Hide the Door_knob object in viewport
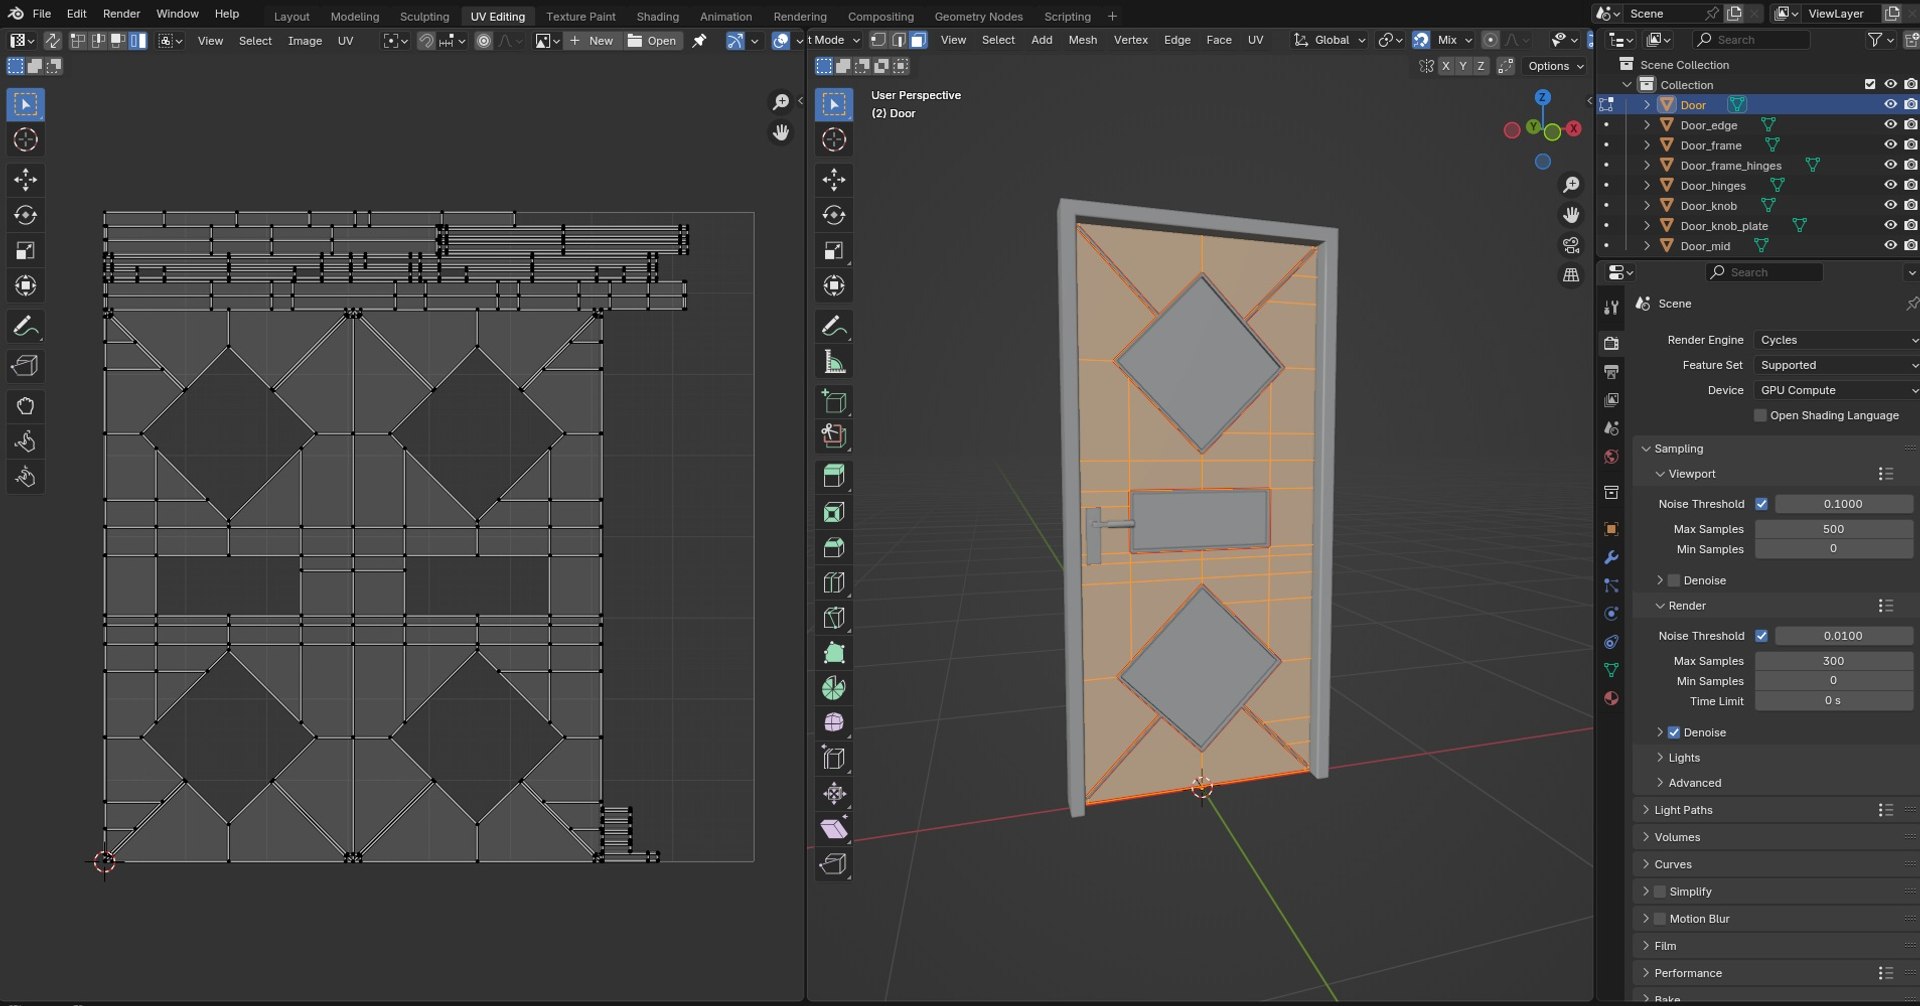This screenshot has width=1920, height=1006. [x=1890, y=205]
